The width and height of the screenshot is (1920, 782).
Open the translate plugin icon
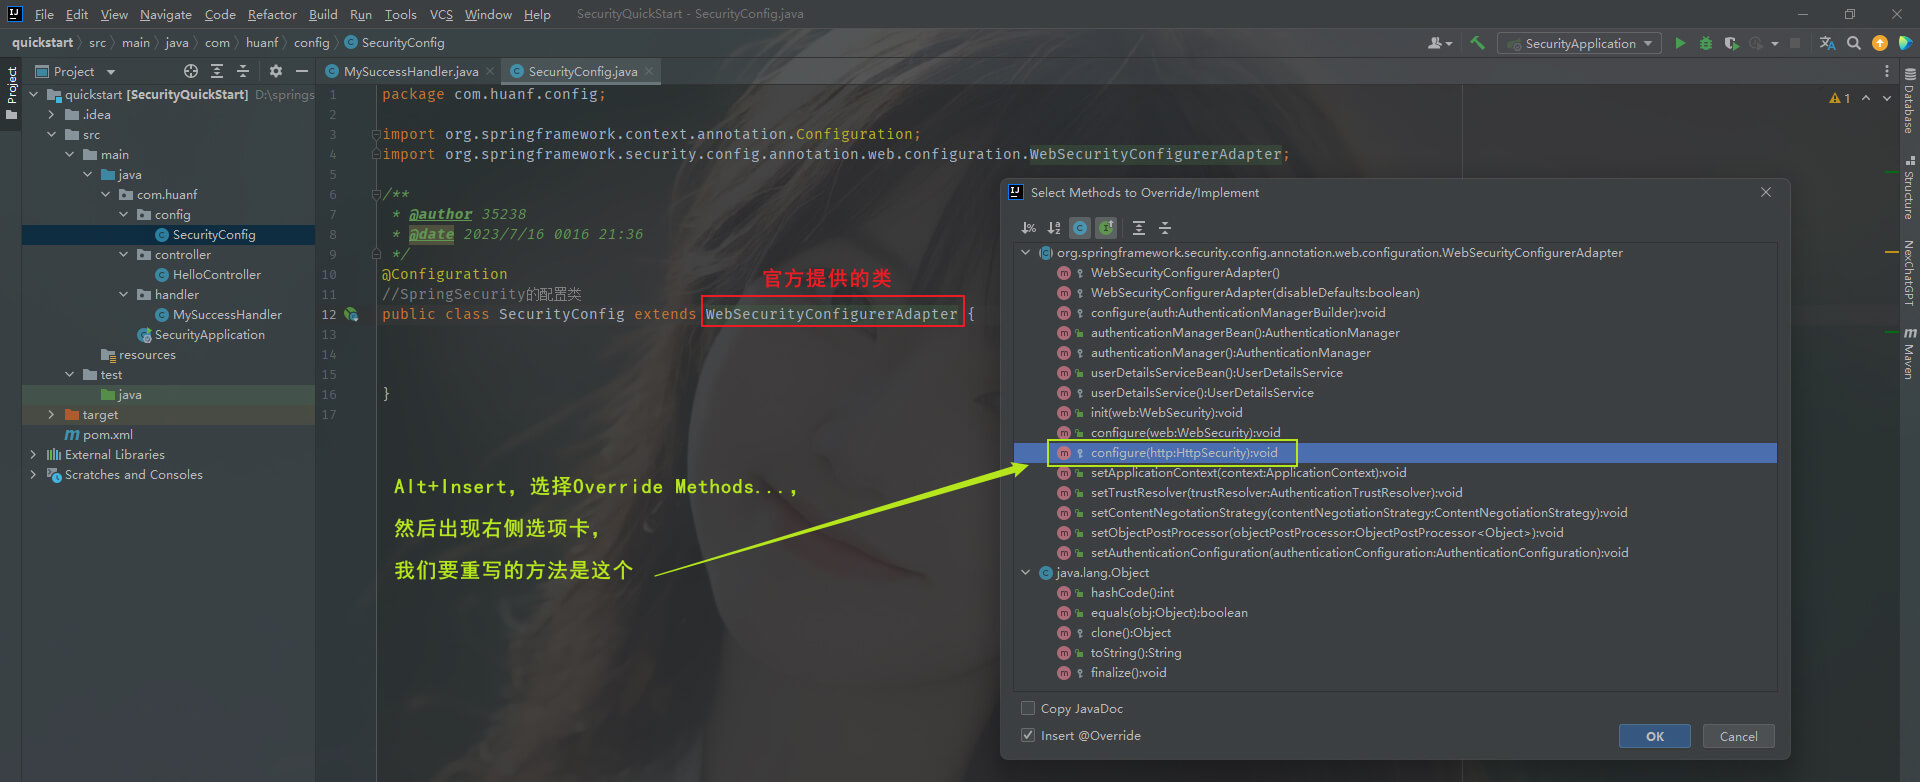[1827, 43]
